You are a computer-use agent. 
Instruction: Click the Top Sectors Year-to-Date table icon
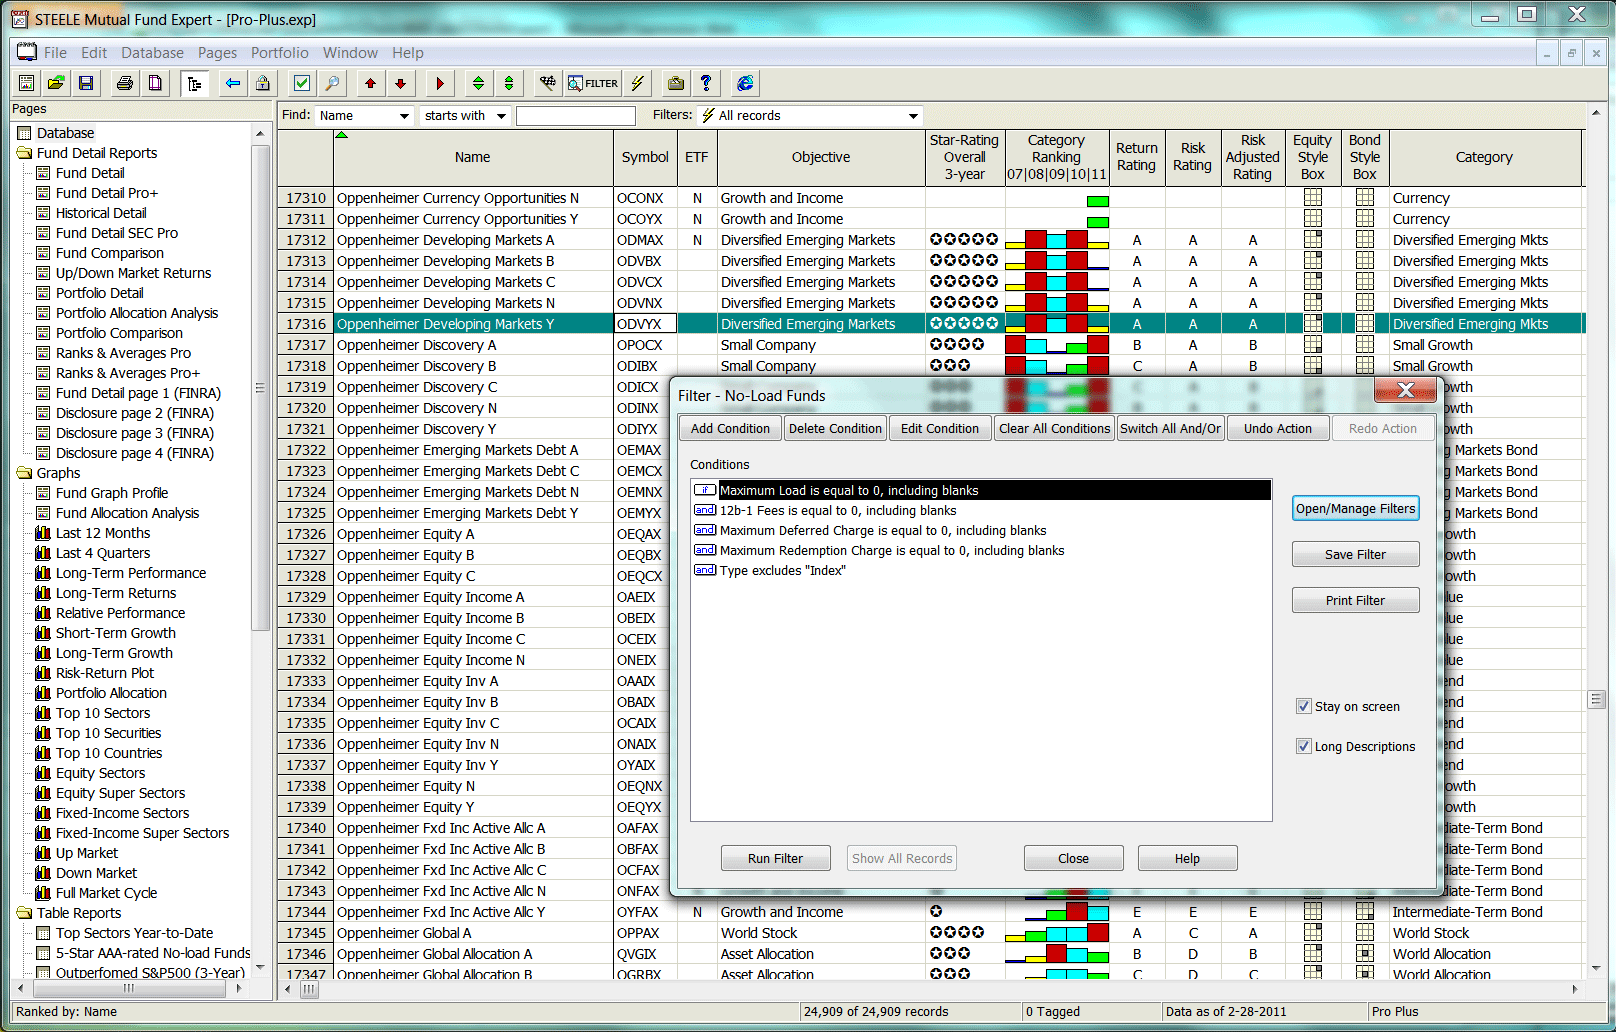pyautogui.click(x=43, y=933)
